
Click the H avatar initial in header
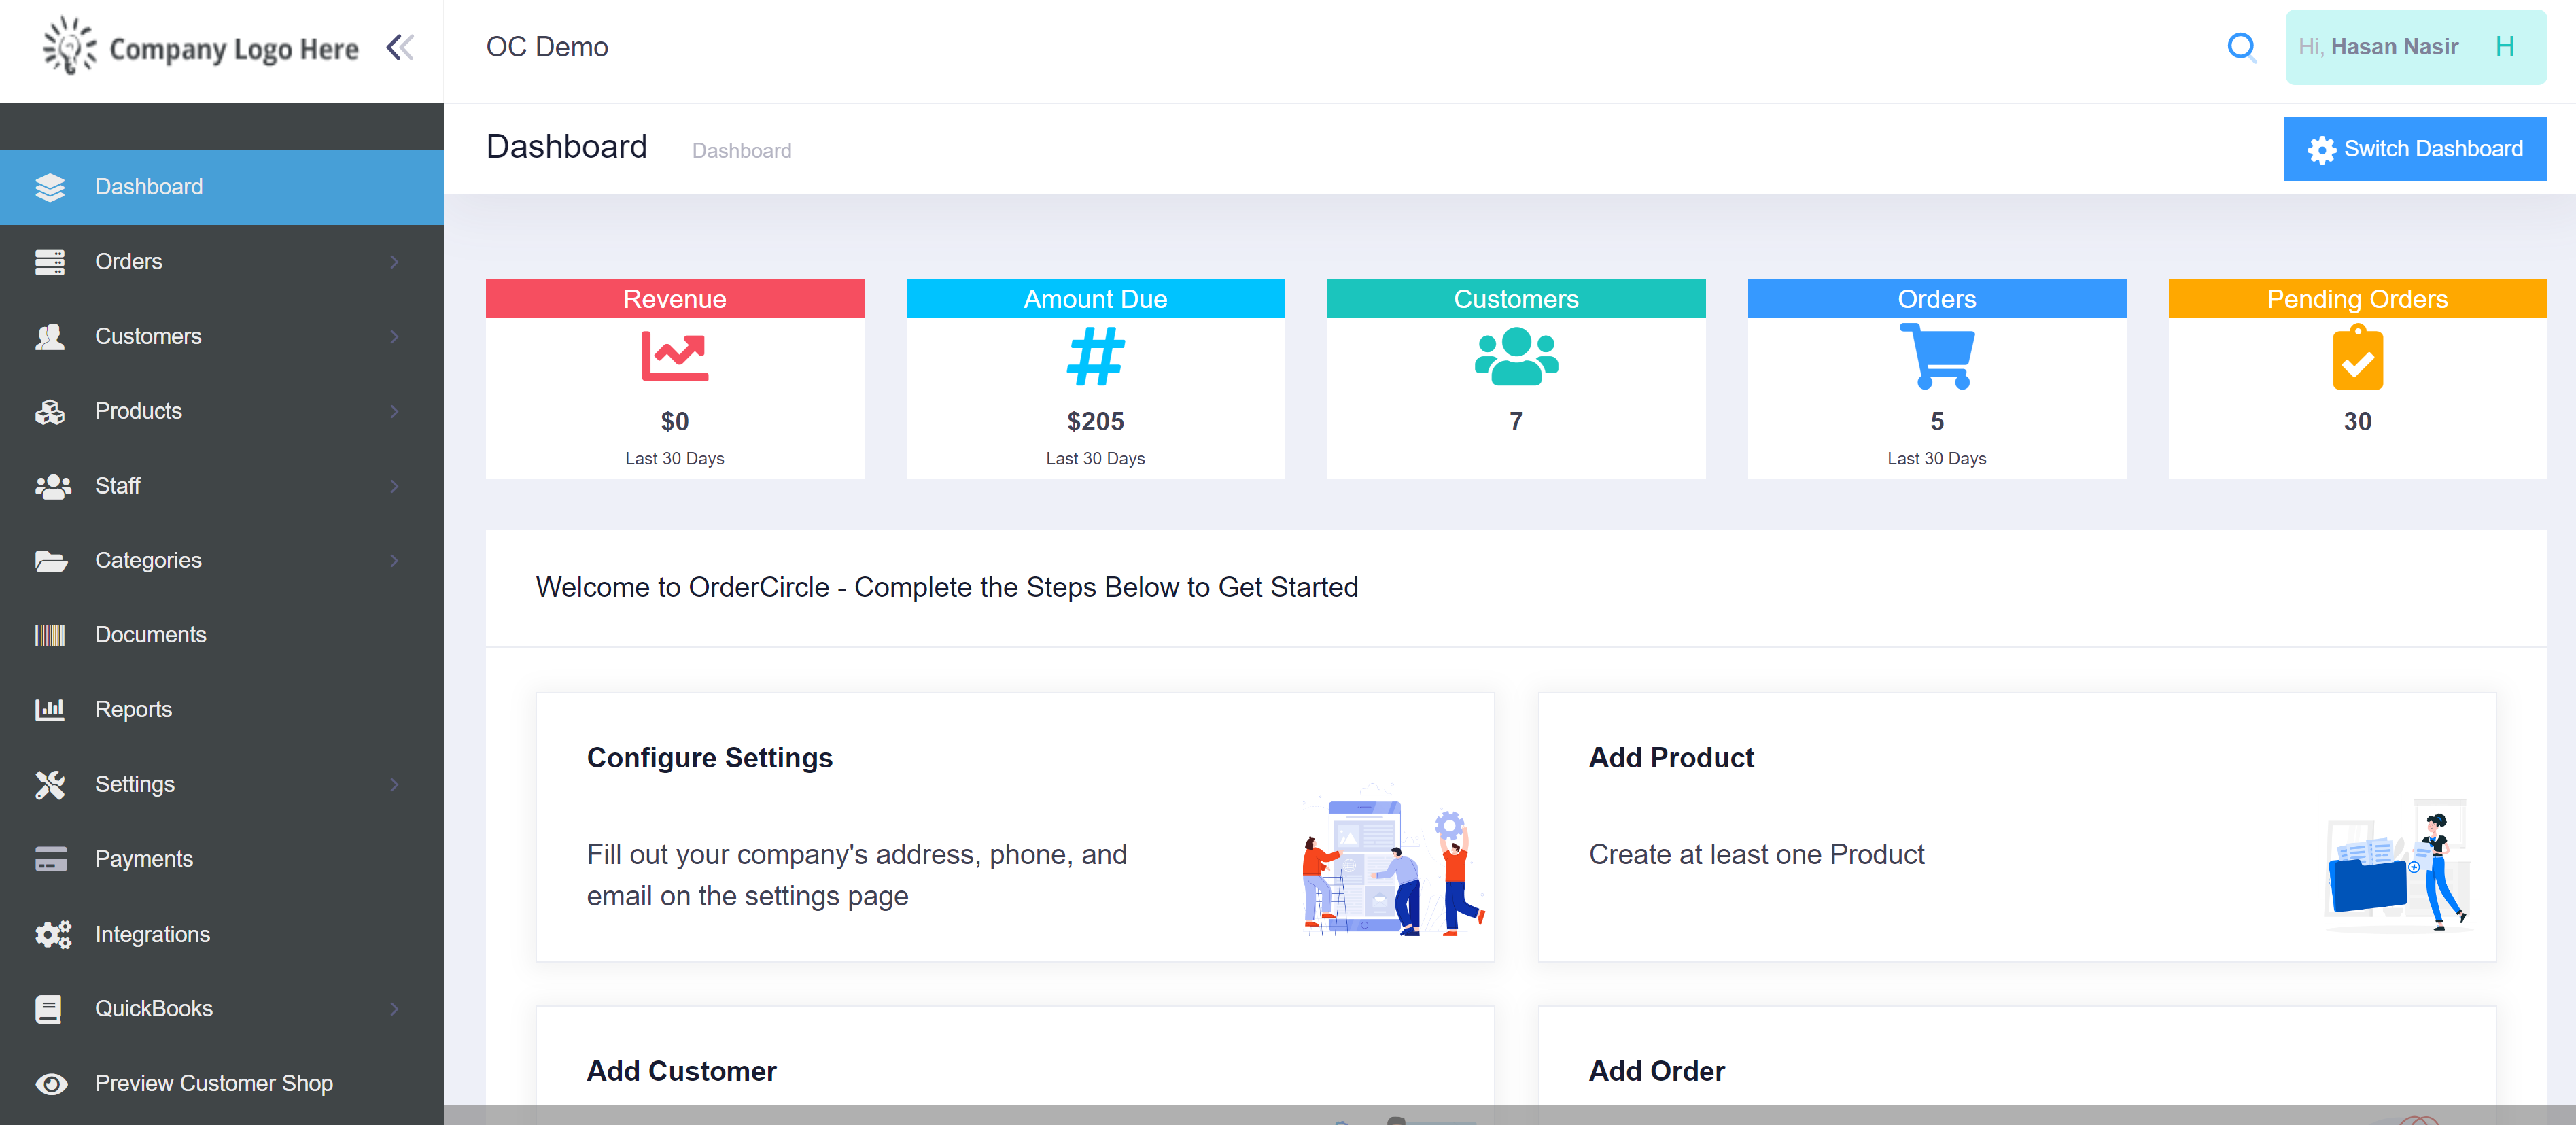point(2504,47)
